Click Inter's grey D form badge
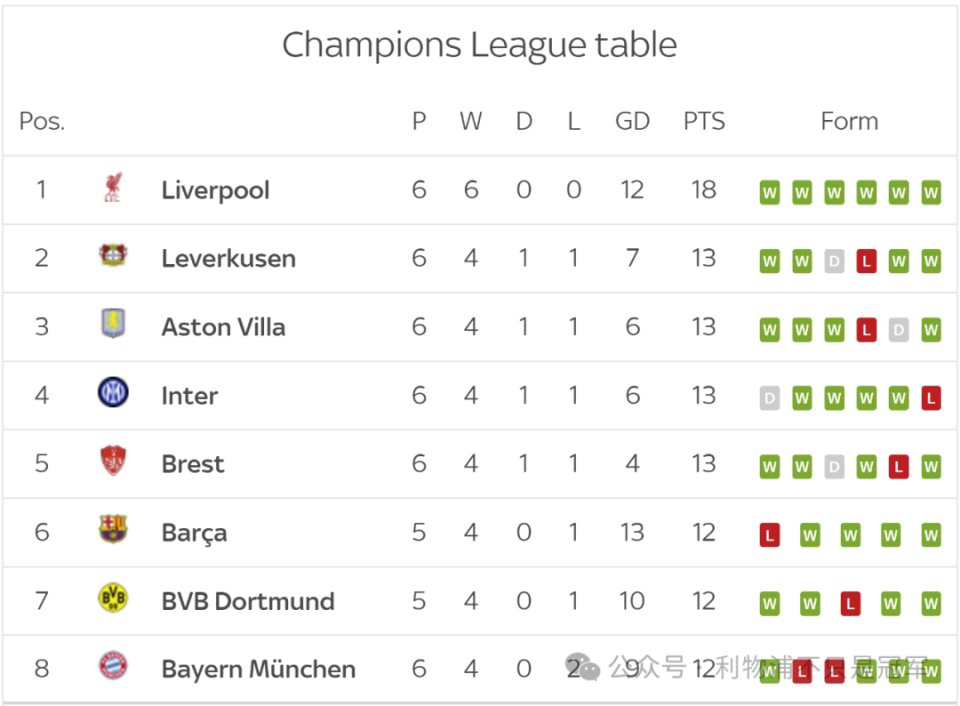This screenshot has width=960, height=706. click(x=770, y=399)
